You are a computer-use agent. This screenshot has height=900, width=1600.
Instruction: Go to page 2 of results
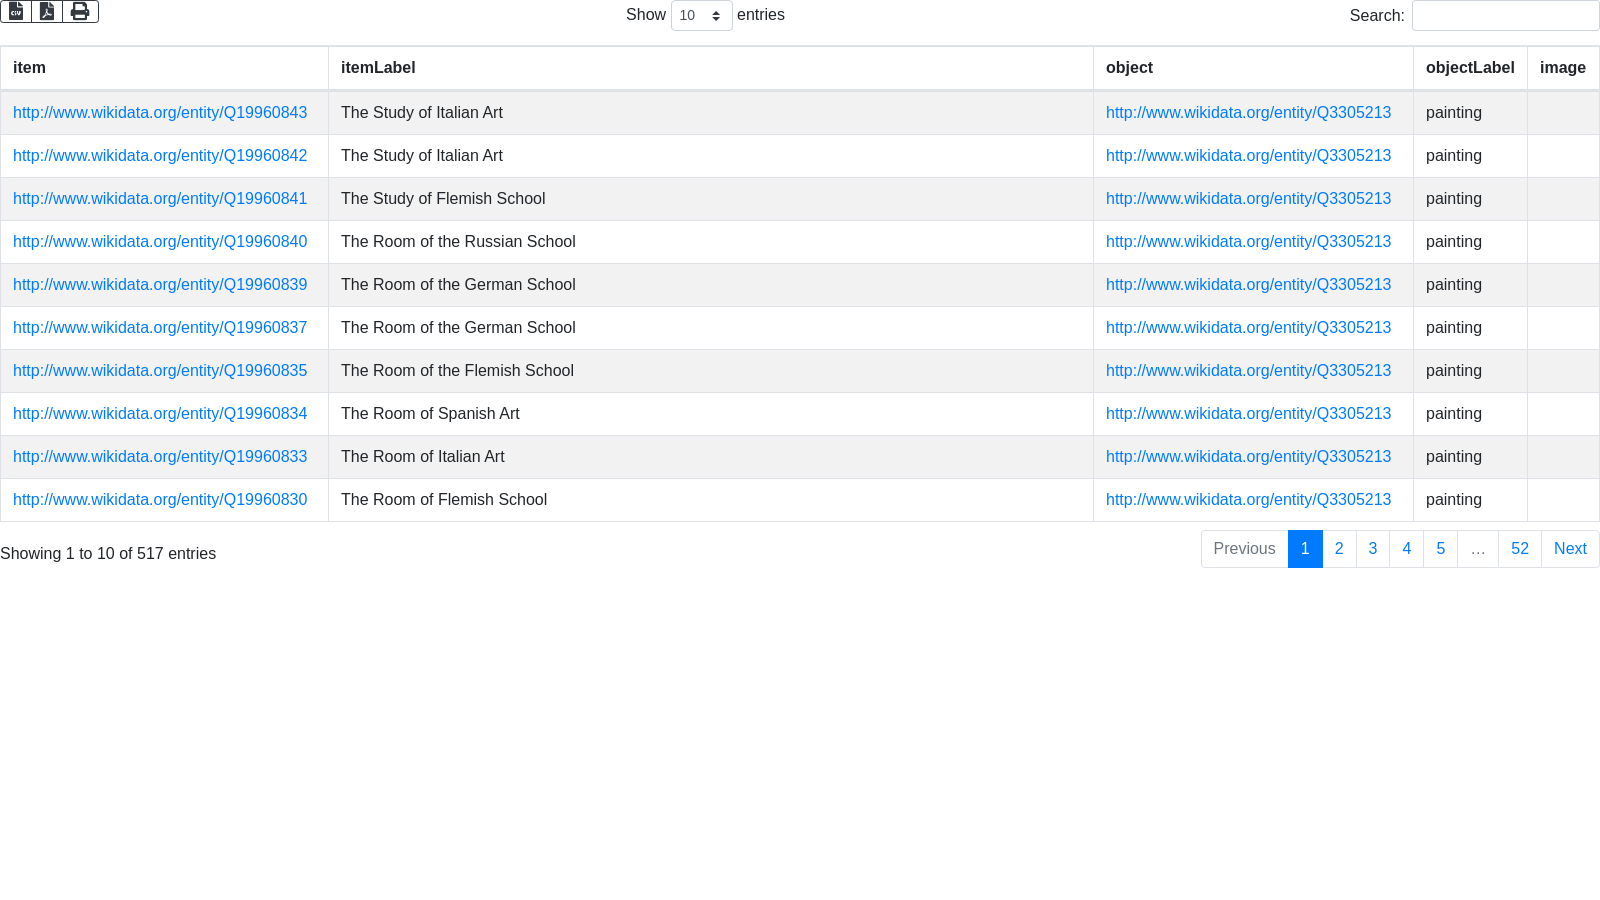1339,549
